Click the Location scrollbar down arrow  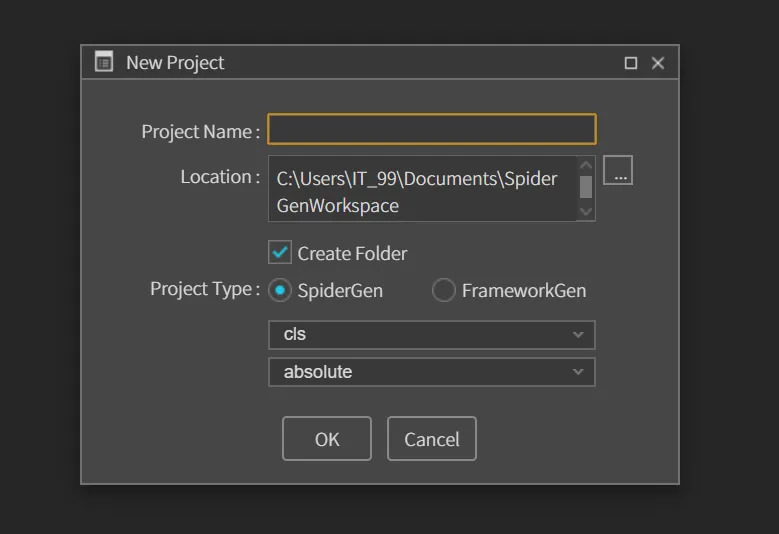(x=586, y=212)
